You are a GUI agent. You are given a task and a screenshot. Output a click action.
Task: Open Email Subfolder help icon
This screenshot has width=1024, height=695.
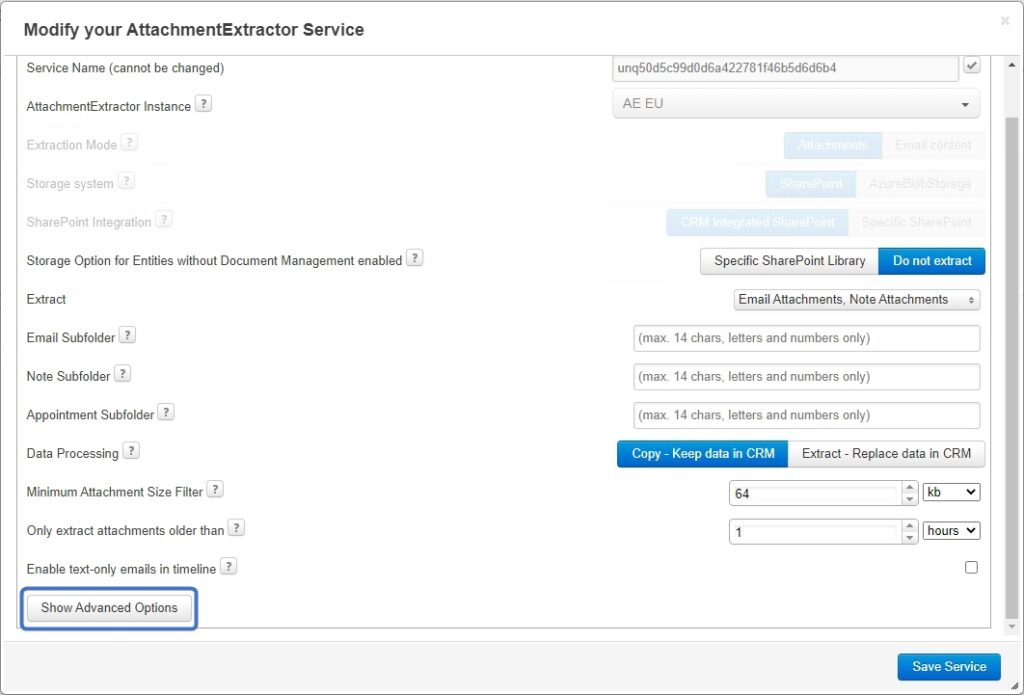(127, 335)
